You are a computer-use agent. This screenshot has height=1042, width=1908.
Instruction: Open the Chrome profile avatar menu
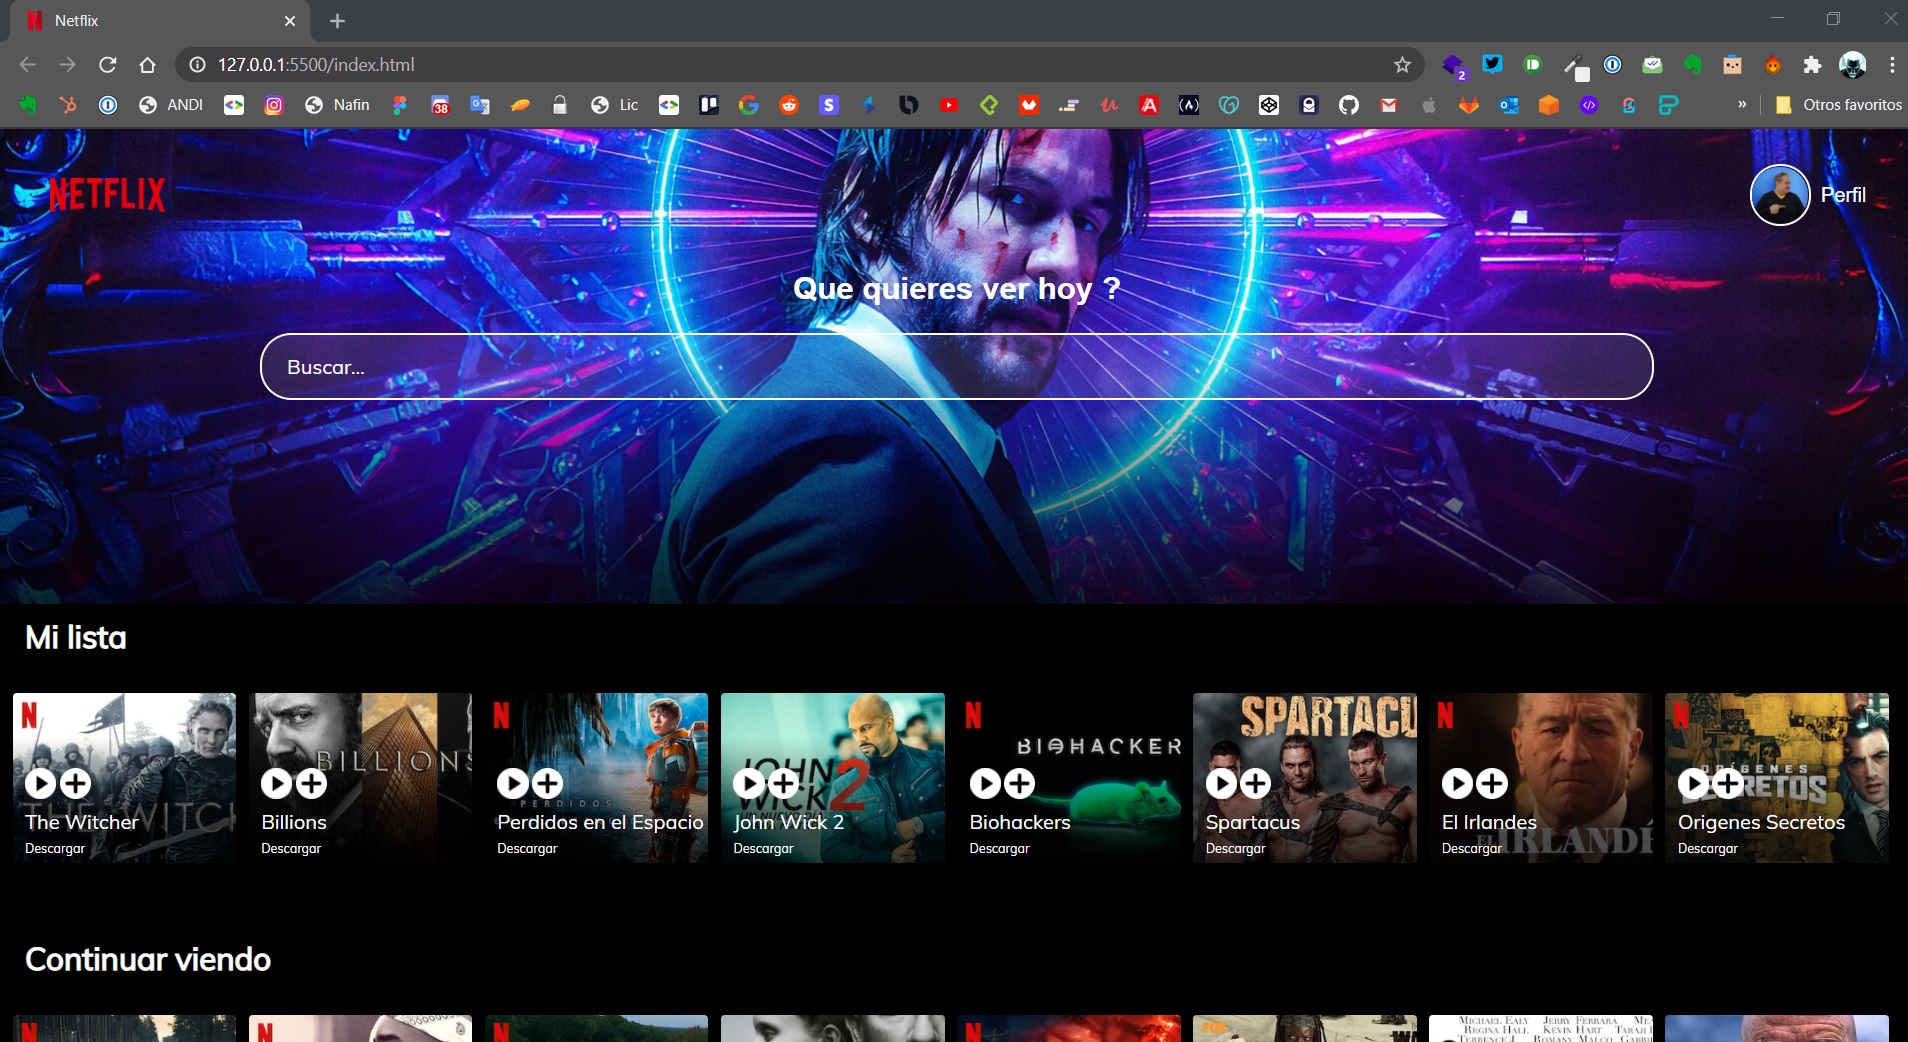pyautogui.click(x=1852, y=64)
